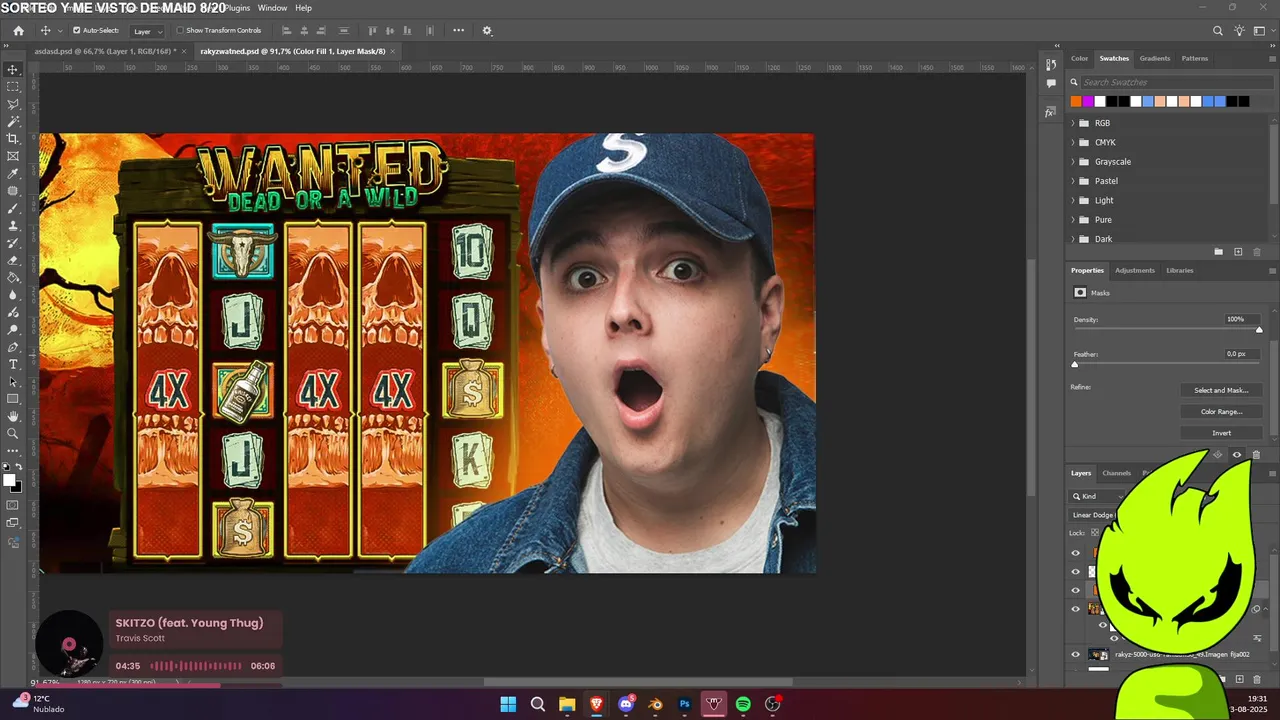This screenshot has width=1280, height=720.
Task: Open the Comments panel icon
Action: [1051, 84]
